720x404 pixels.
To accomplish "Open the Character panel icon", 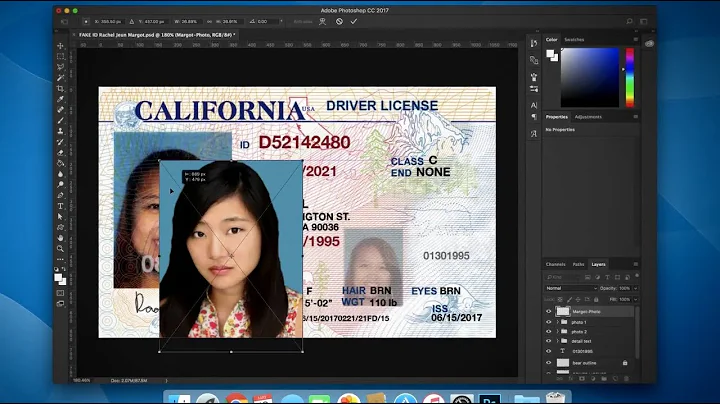I will point(534,105).
